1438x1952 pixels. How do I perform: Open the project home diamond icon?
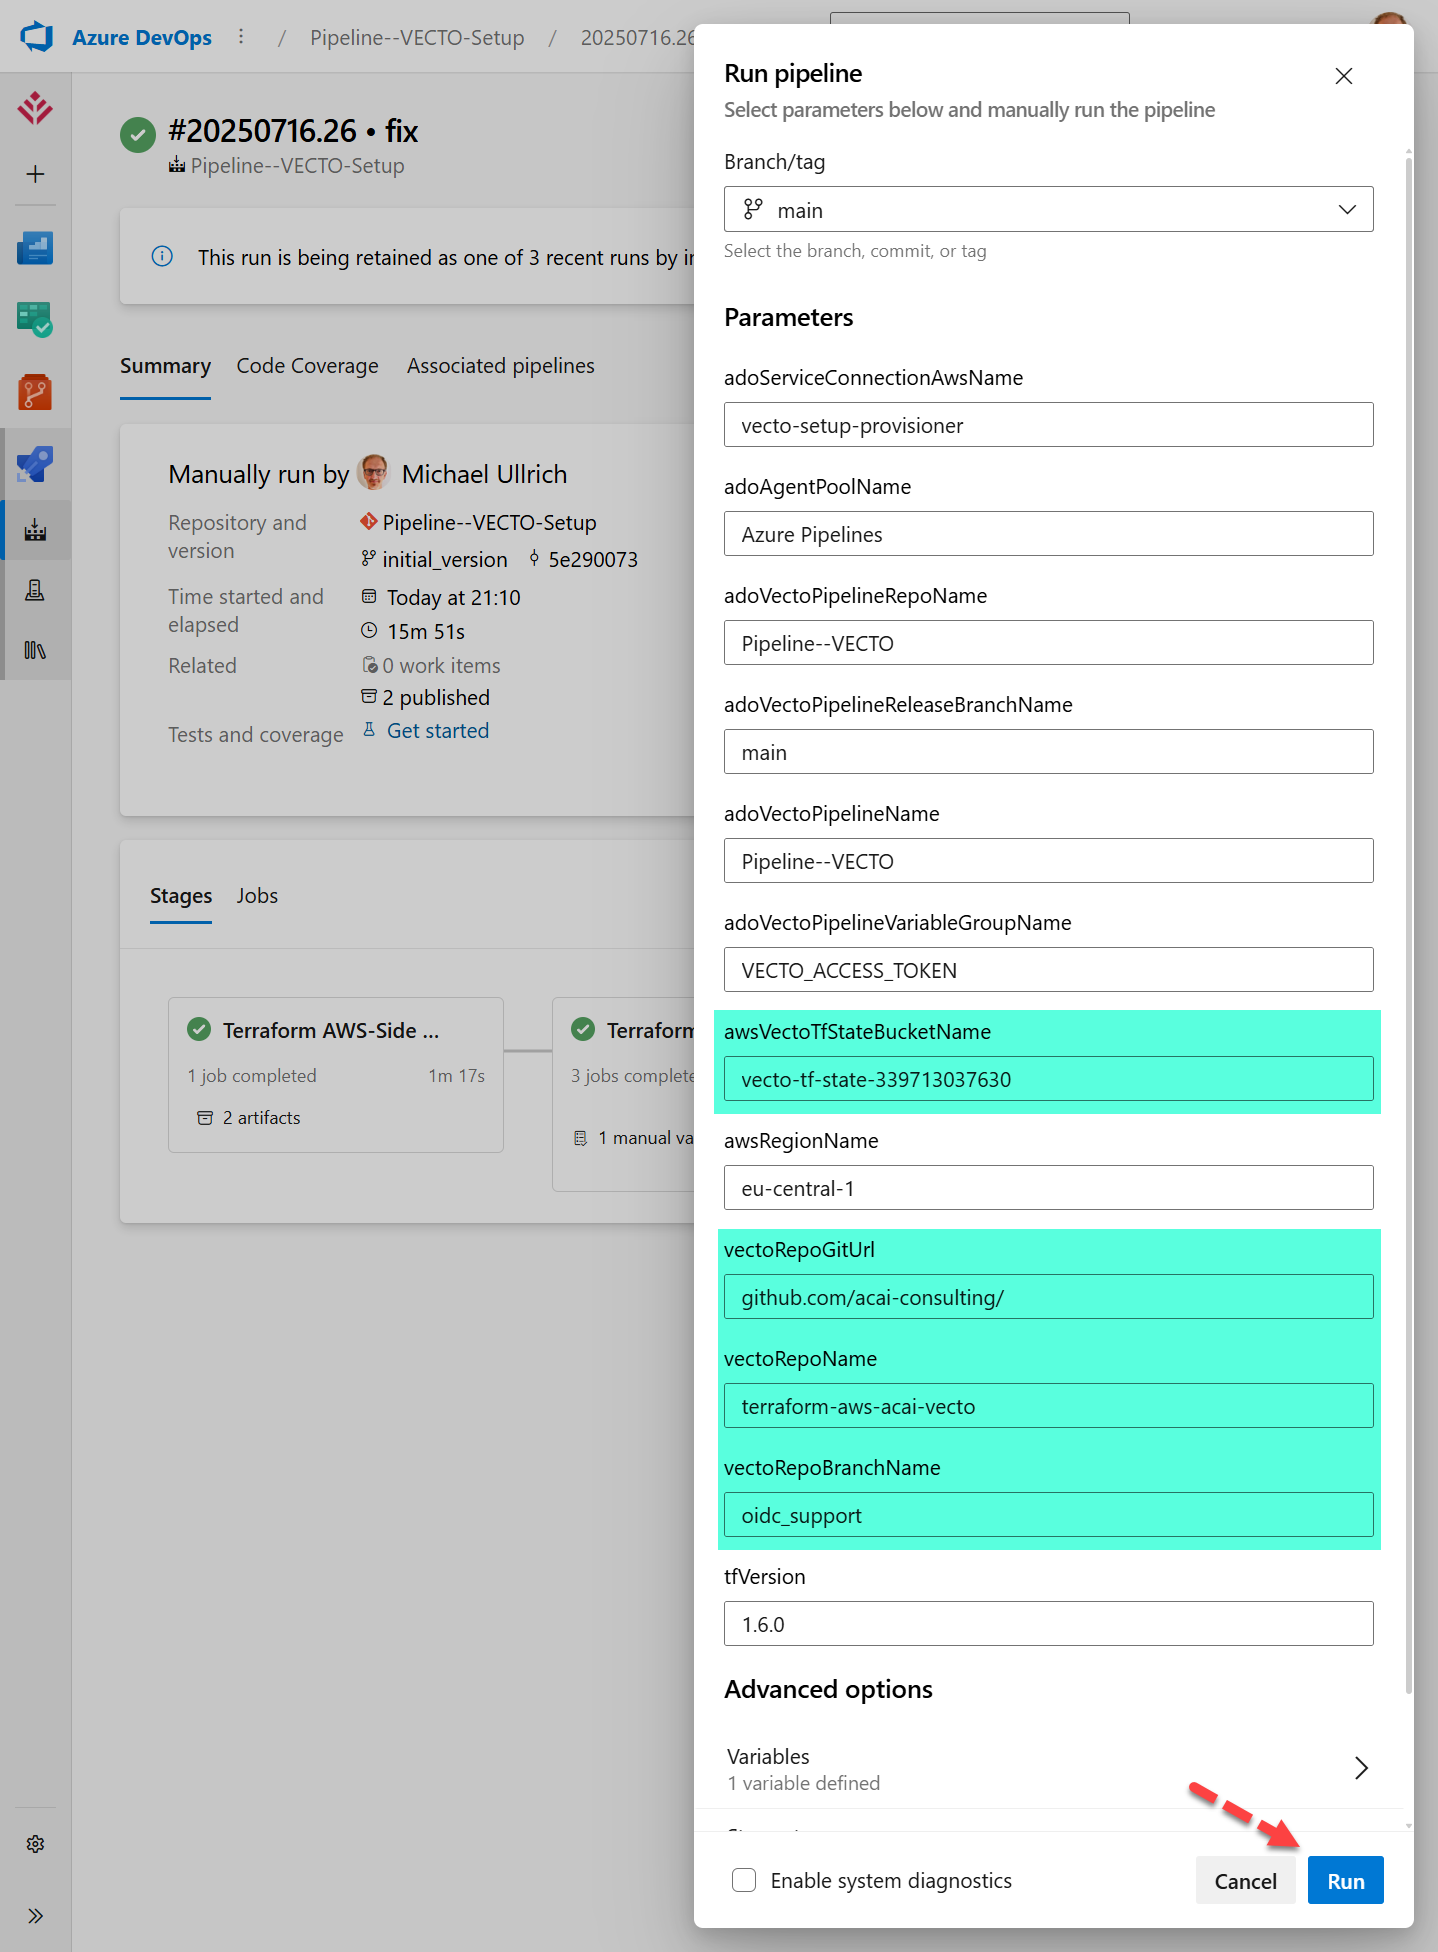[35, 108]
